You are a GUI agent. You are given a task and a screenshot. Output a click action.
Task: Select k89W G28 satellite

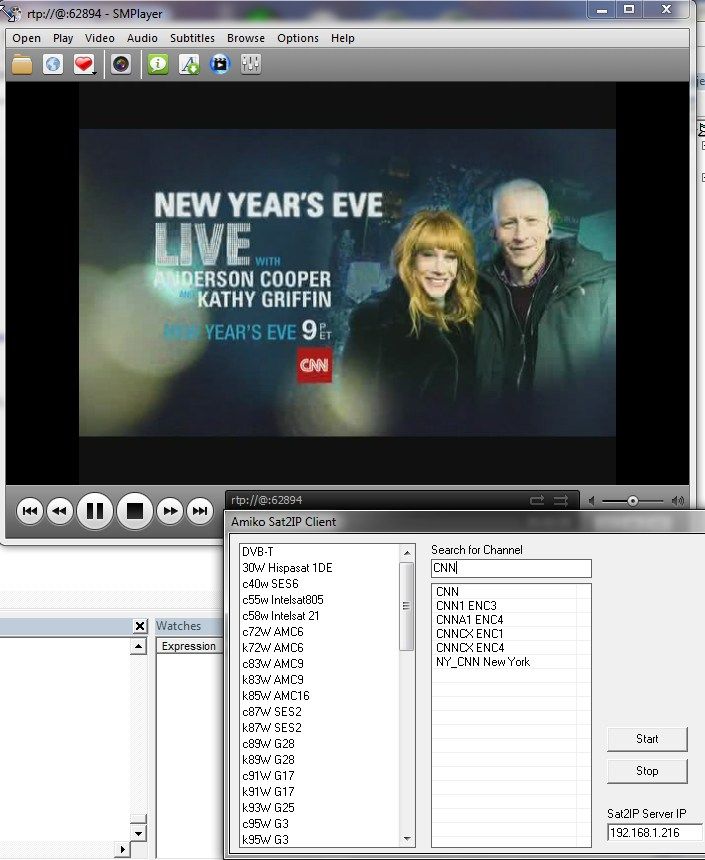(321, 760)
